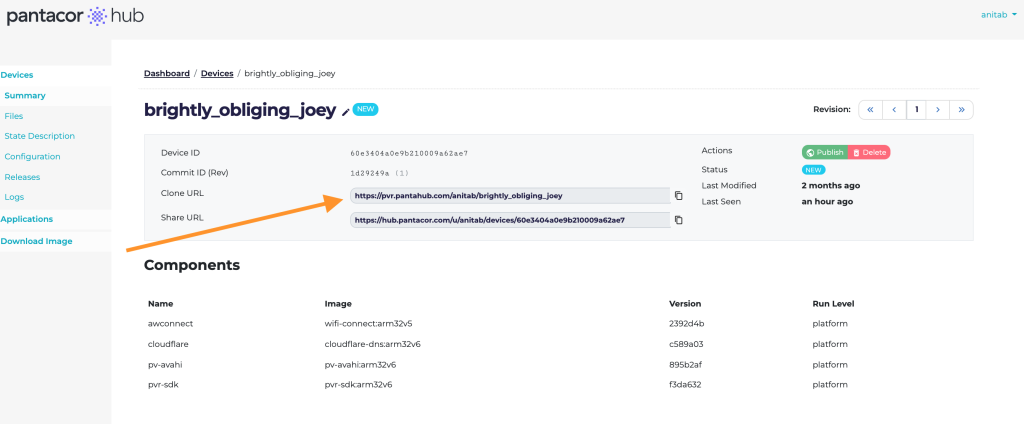Open the Files sidebar item
Image resolution: width=1024 pixels, height=424 pixels.
14,116
